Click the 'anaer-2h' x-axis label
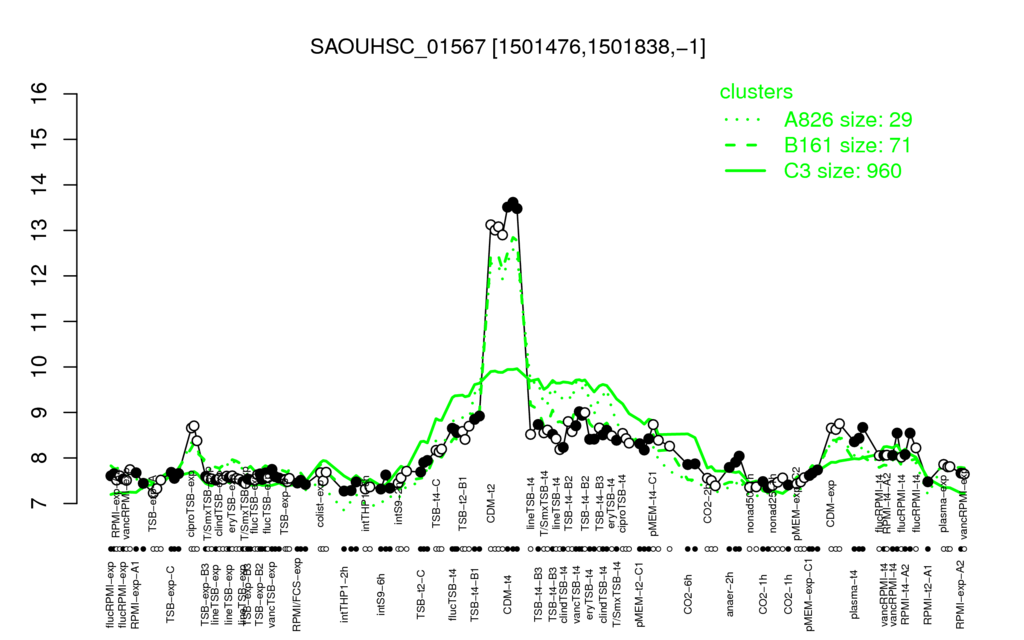The image size is (1024, 640). (x=729, y=594)
